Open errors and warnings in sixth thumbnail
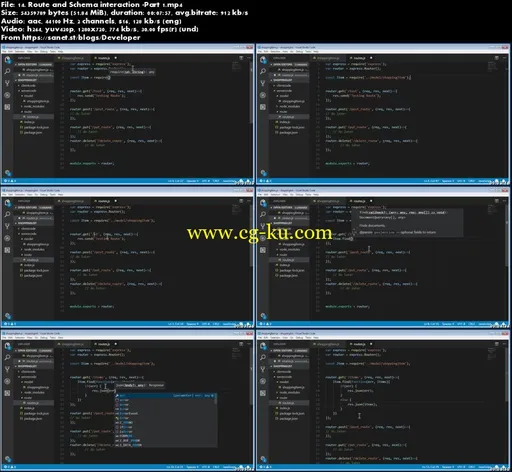This screenshot has height=472, width=512. click(265, 467)
